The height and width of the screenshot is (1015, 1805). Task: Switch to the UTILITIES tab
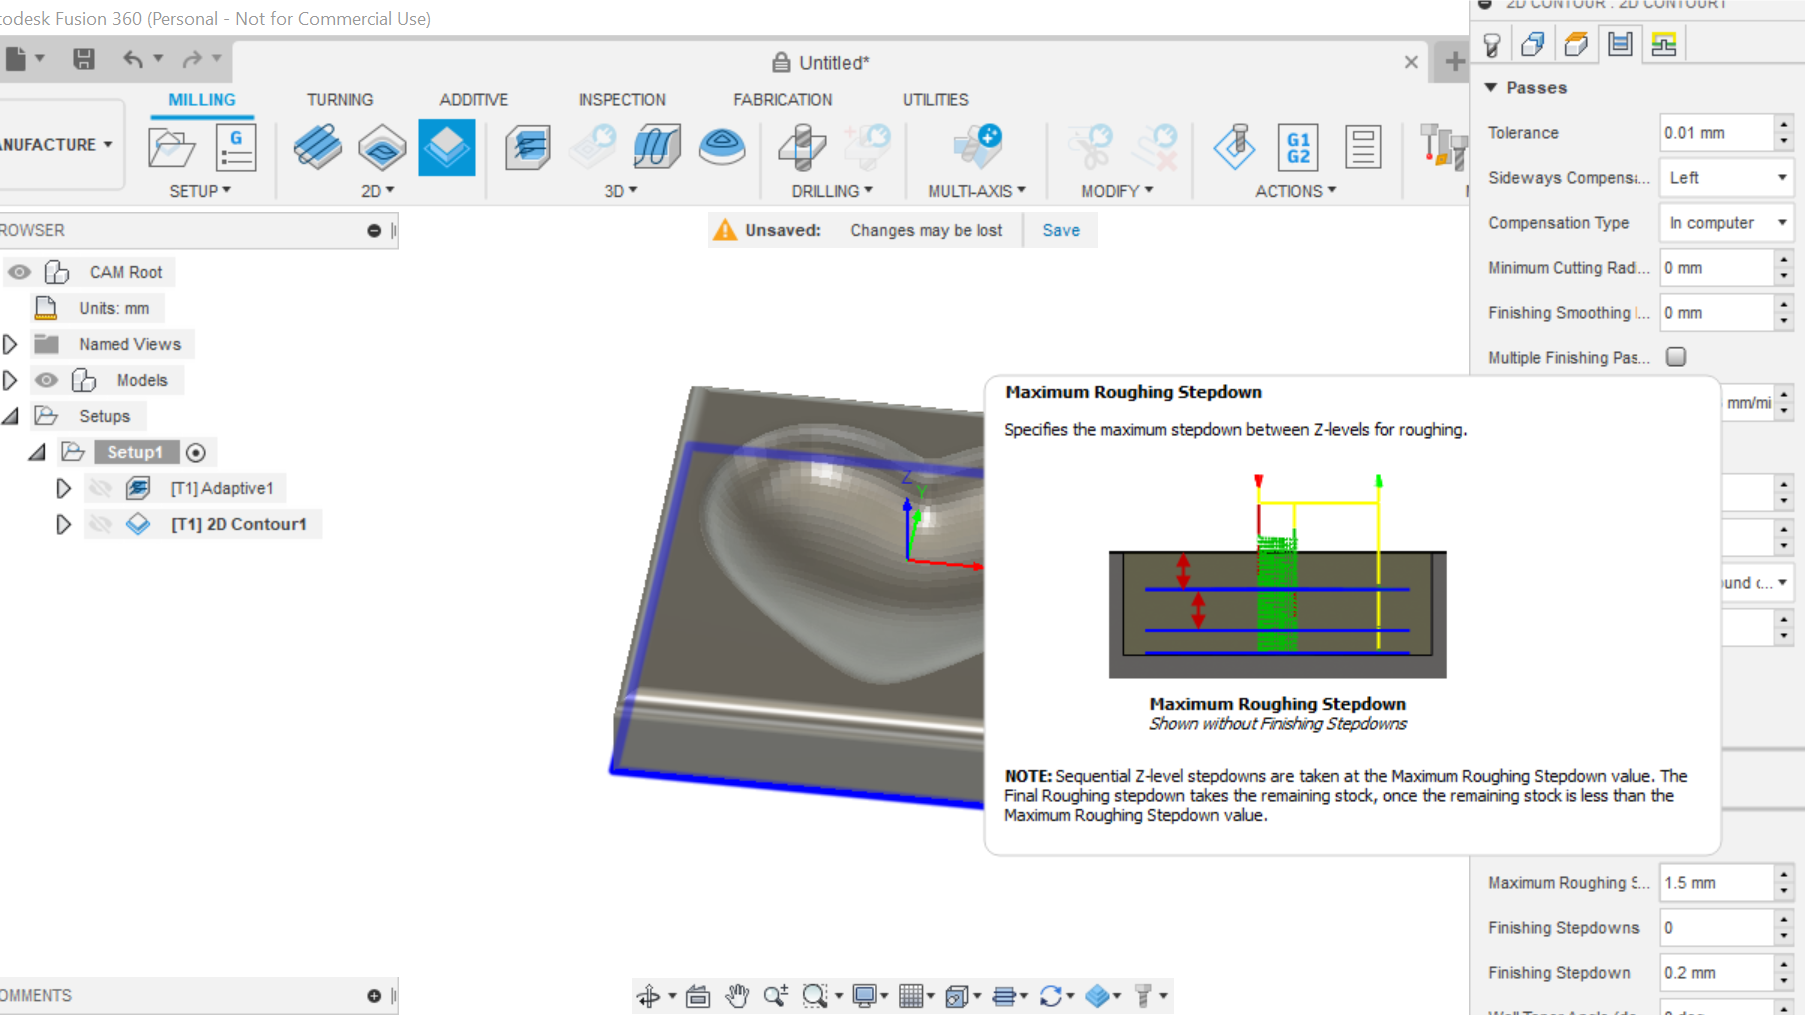click(x=936, y=100)
